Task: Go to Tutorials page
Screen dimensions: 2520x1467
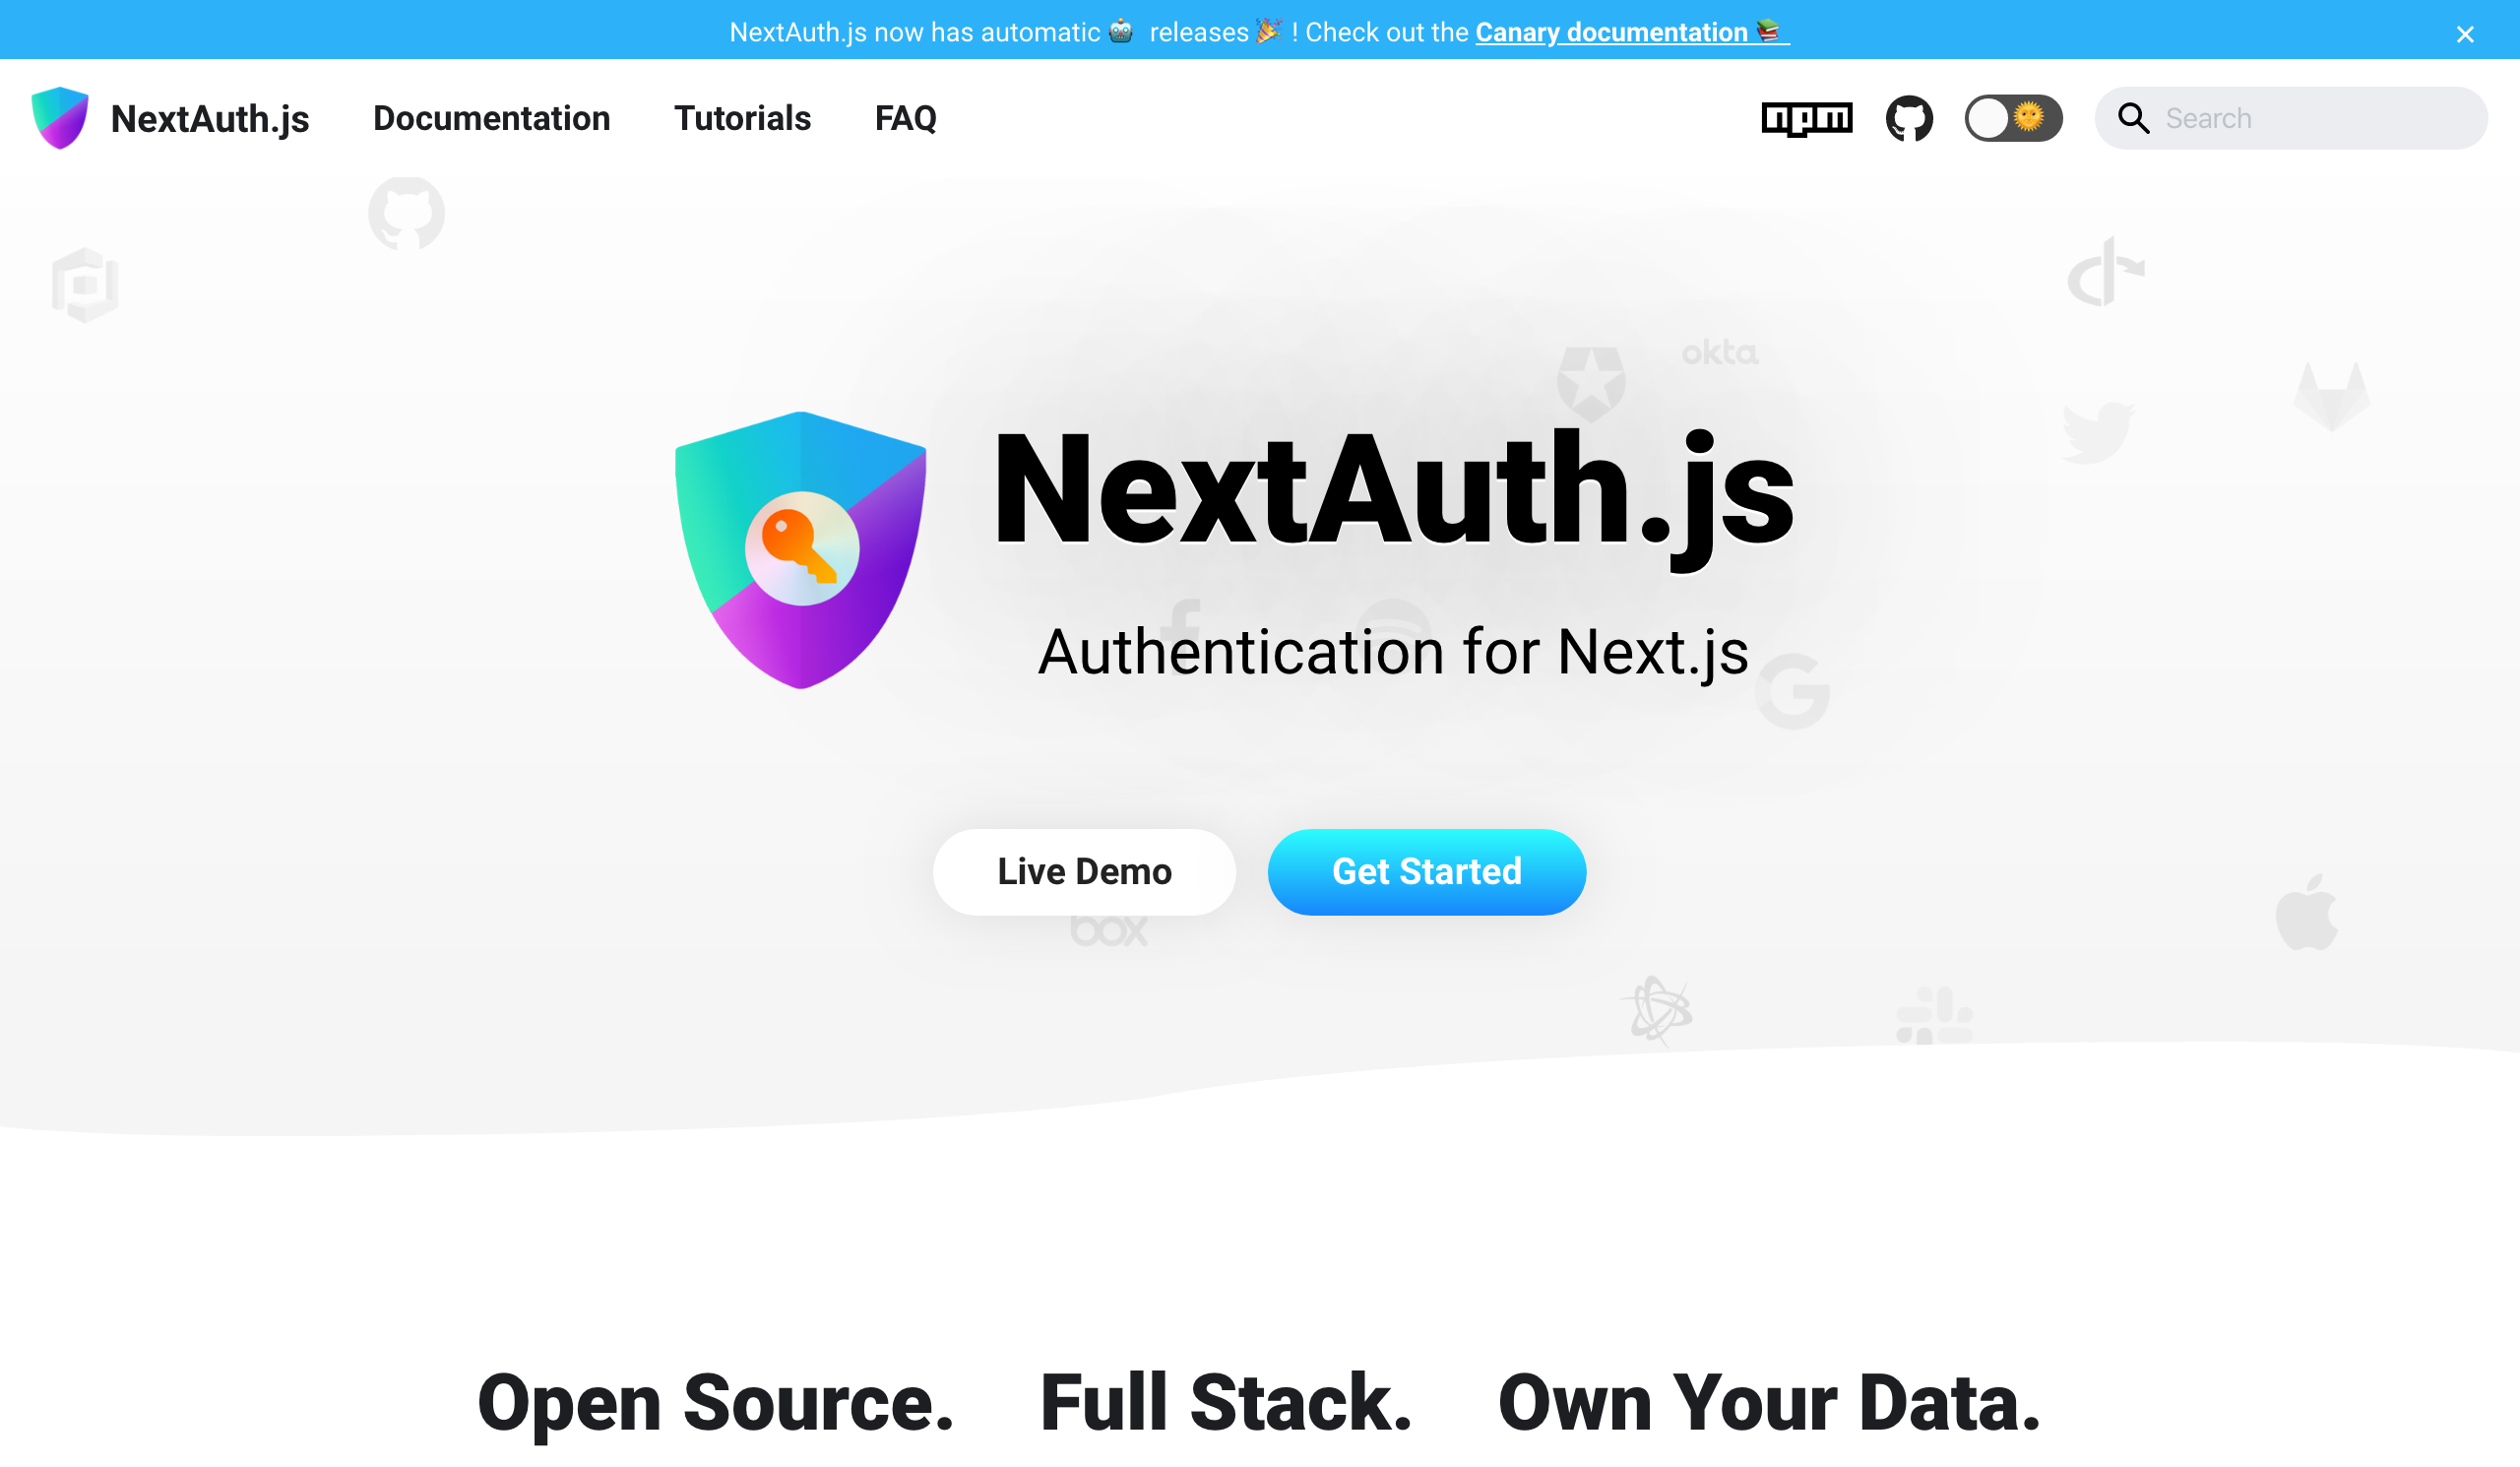Action: click(742, 118)
